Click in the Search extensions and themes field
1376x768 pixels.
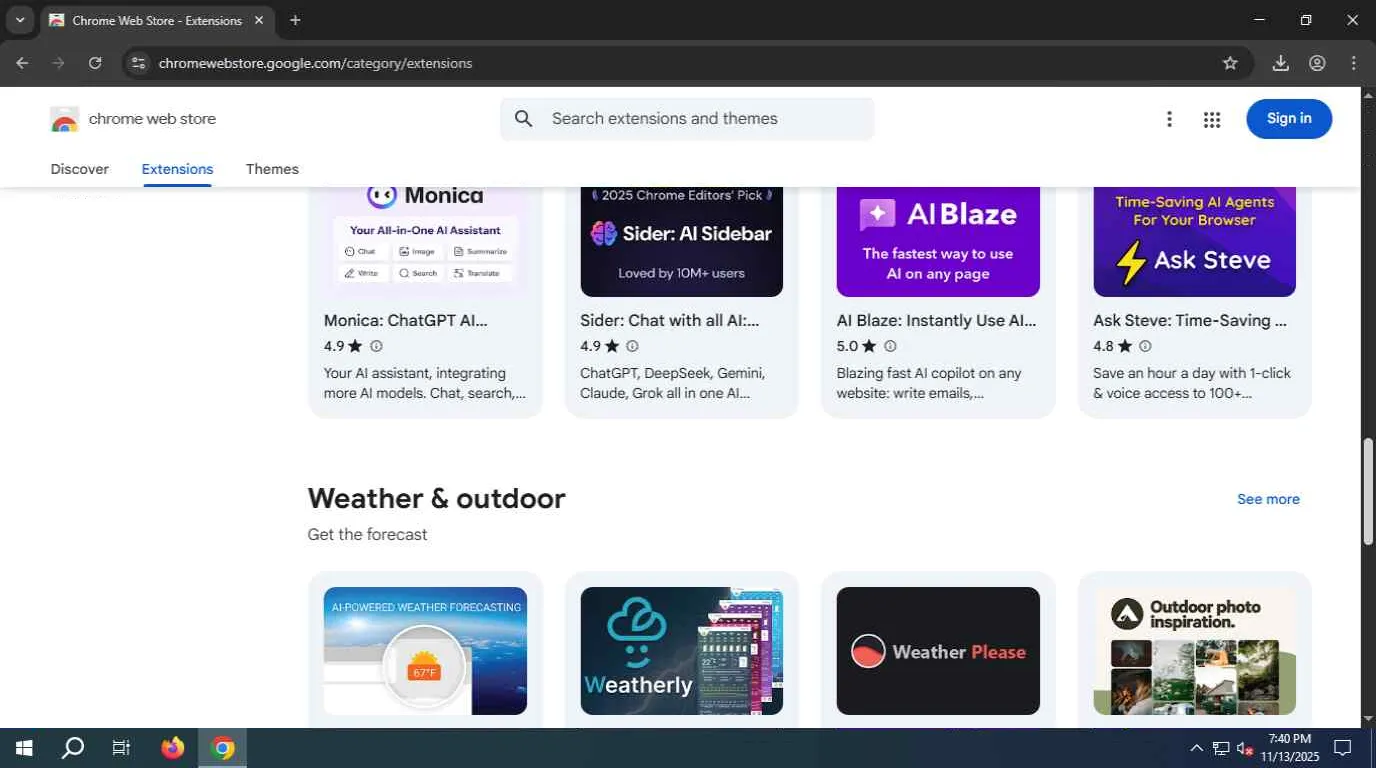pyautogui.click(x=687, y=119)
